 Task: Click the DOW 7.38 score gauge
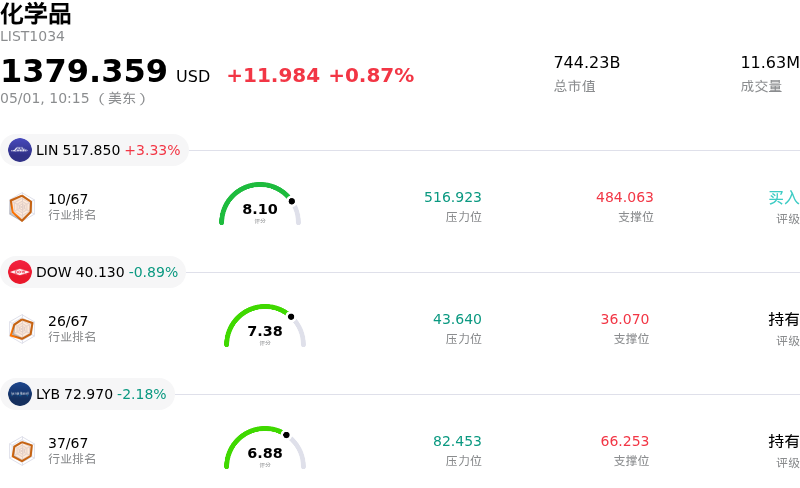(x=265, y=326)
